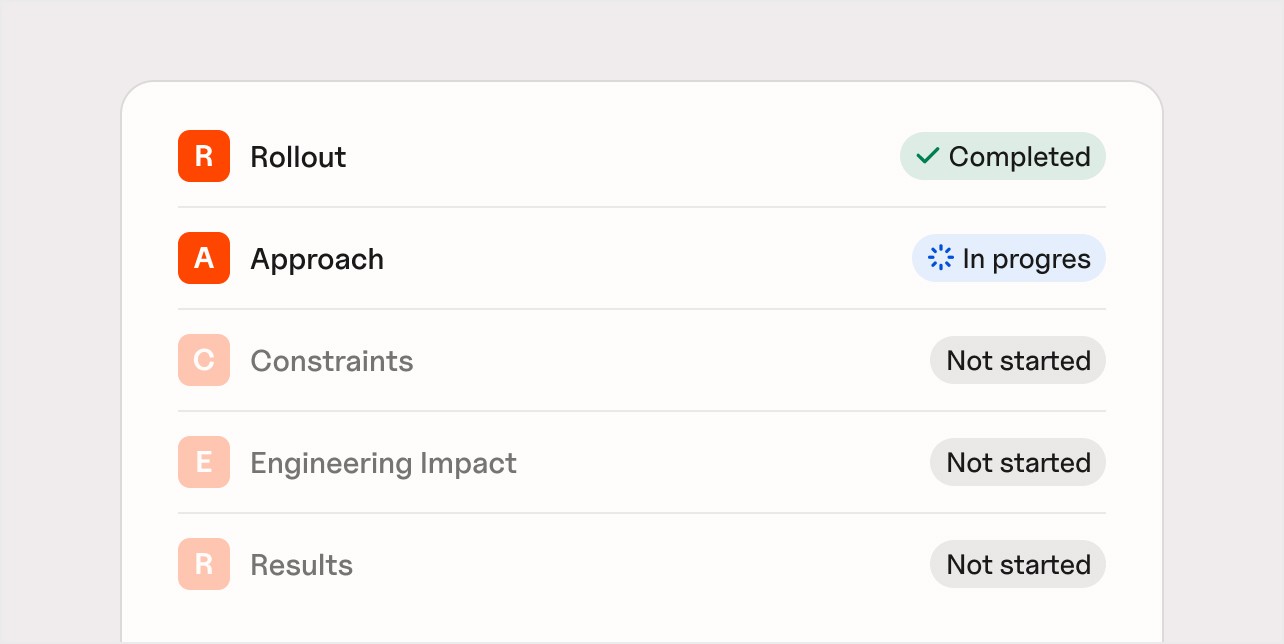1284x644 pixels.
Task: Click the 'In progres' text in blue pill
Action: pyautogui.click(x=1026, y=259)
